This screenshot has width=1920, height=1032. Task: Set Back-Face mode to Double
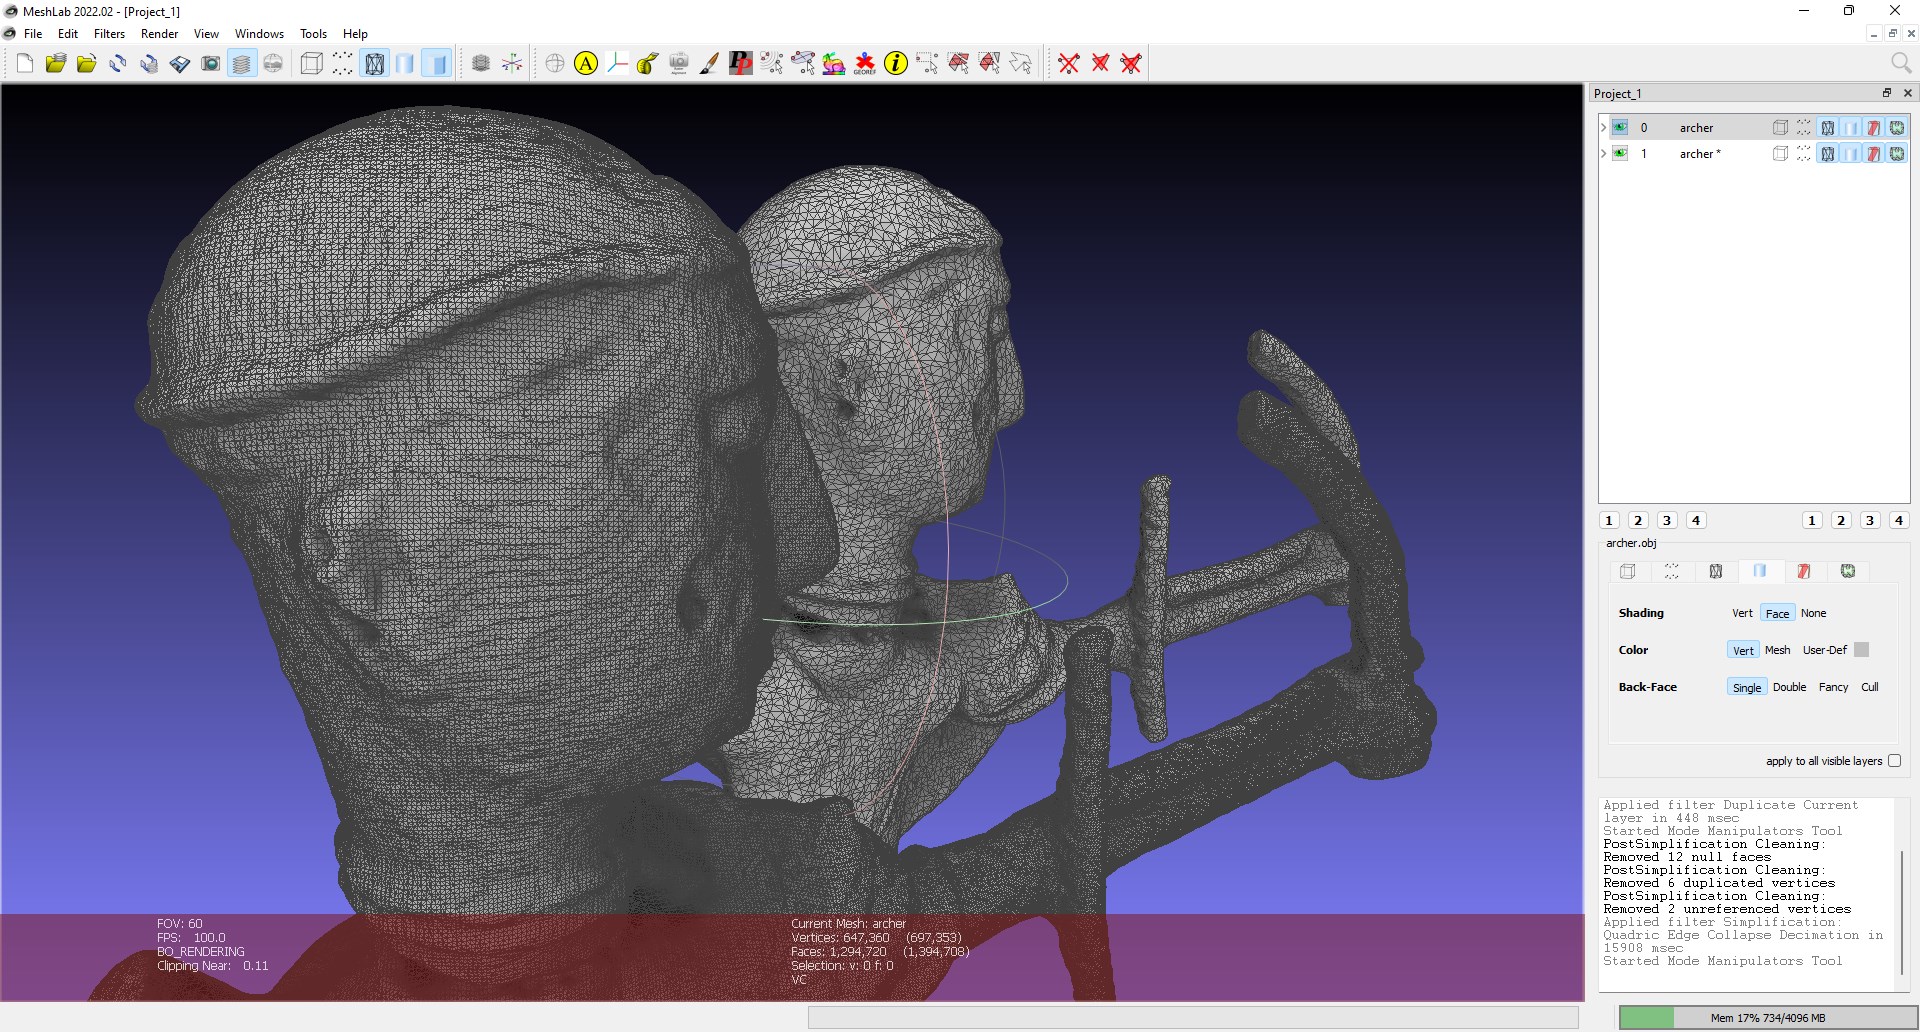[x=1789, y=687]
